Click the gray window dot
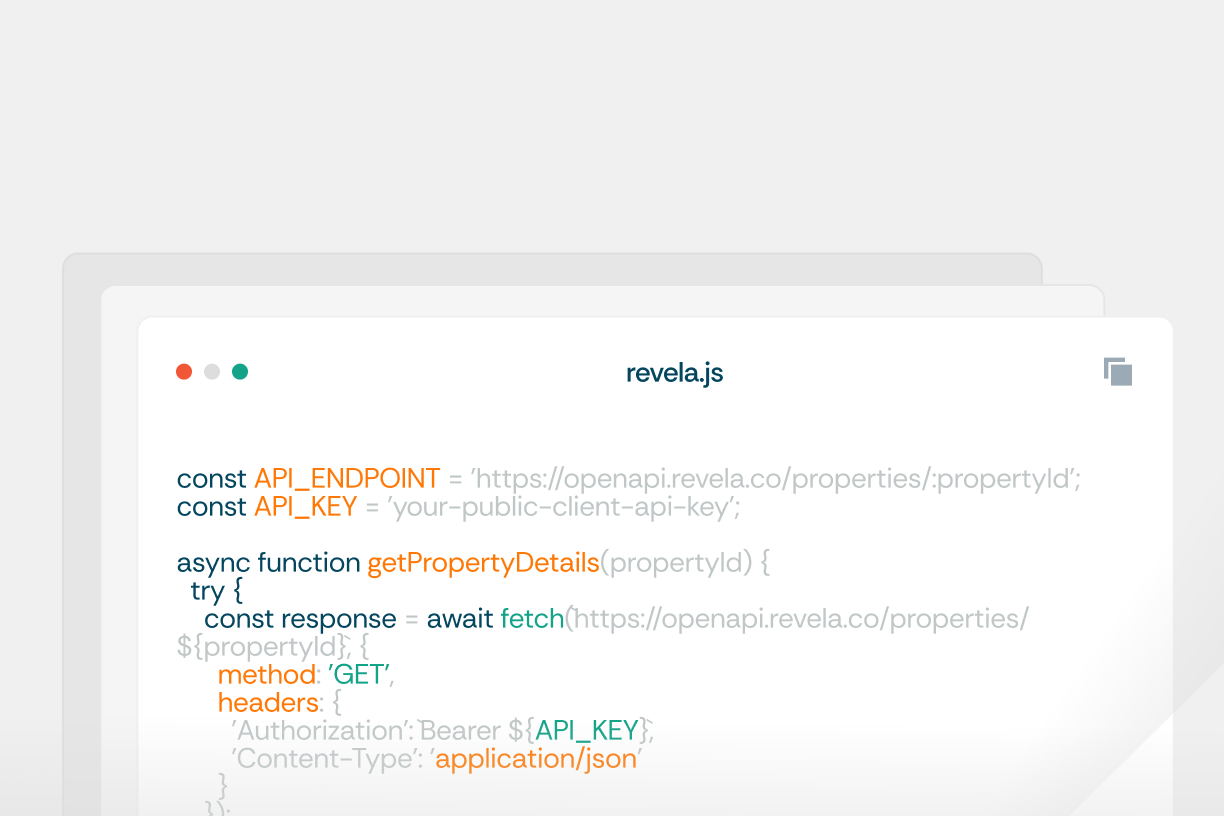Viewport: 1224px width, 816px height. [x=212, y=372]
